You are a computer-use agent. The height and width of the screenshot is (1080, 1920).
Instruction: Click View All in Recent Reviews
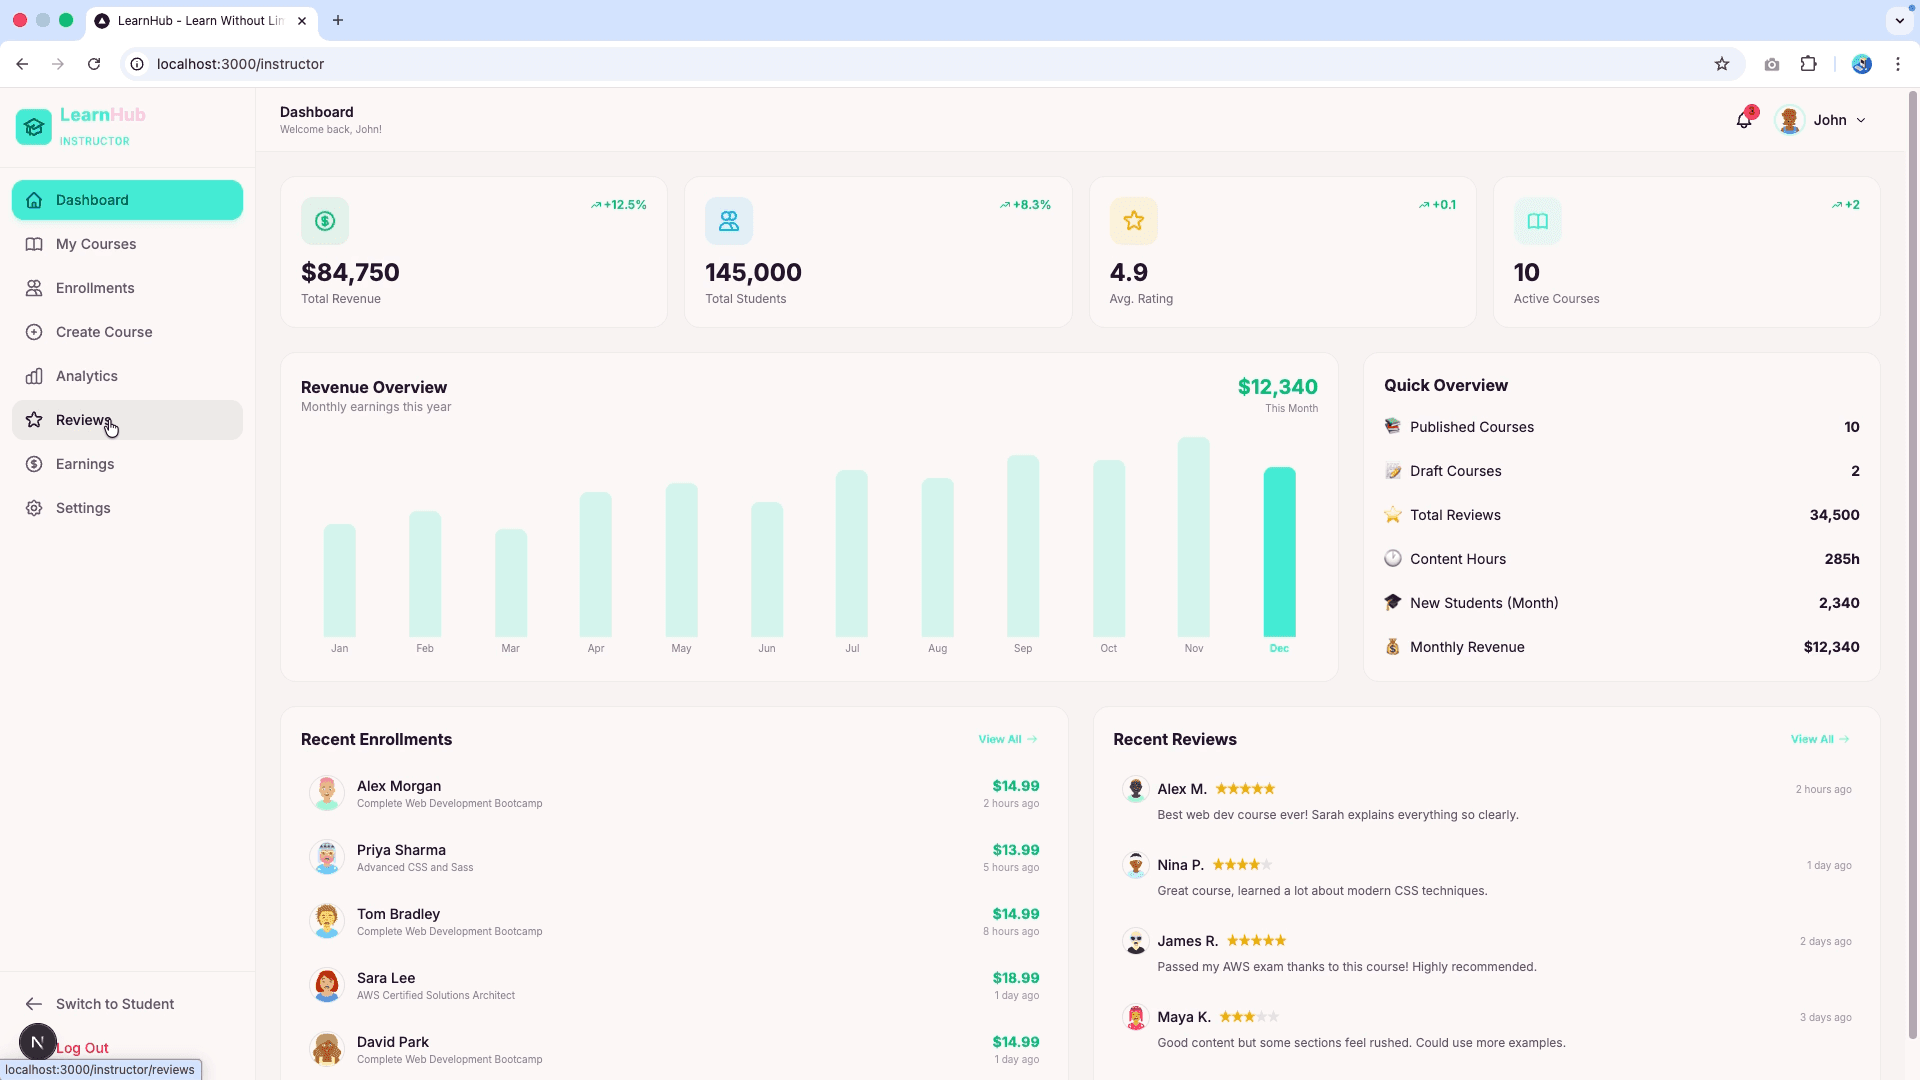click(1820, 739)
